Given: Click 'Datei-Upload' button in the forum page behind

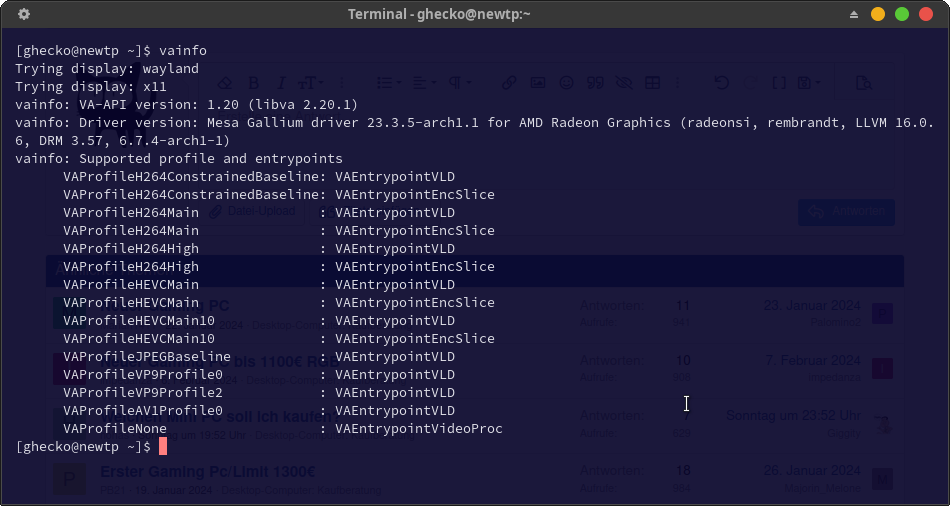Looking at the screenshot, I should pyautogui.click(x=253, y=211).
